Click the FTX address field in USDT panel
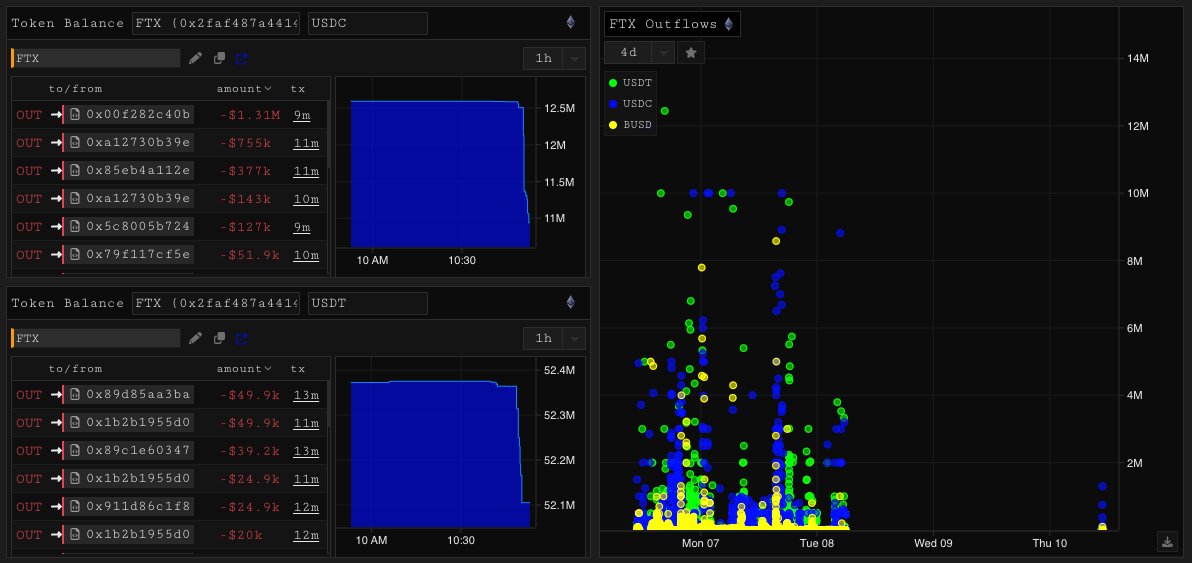This screenshot has width=1192, height=563. click(x=216, y=303)
